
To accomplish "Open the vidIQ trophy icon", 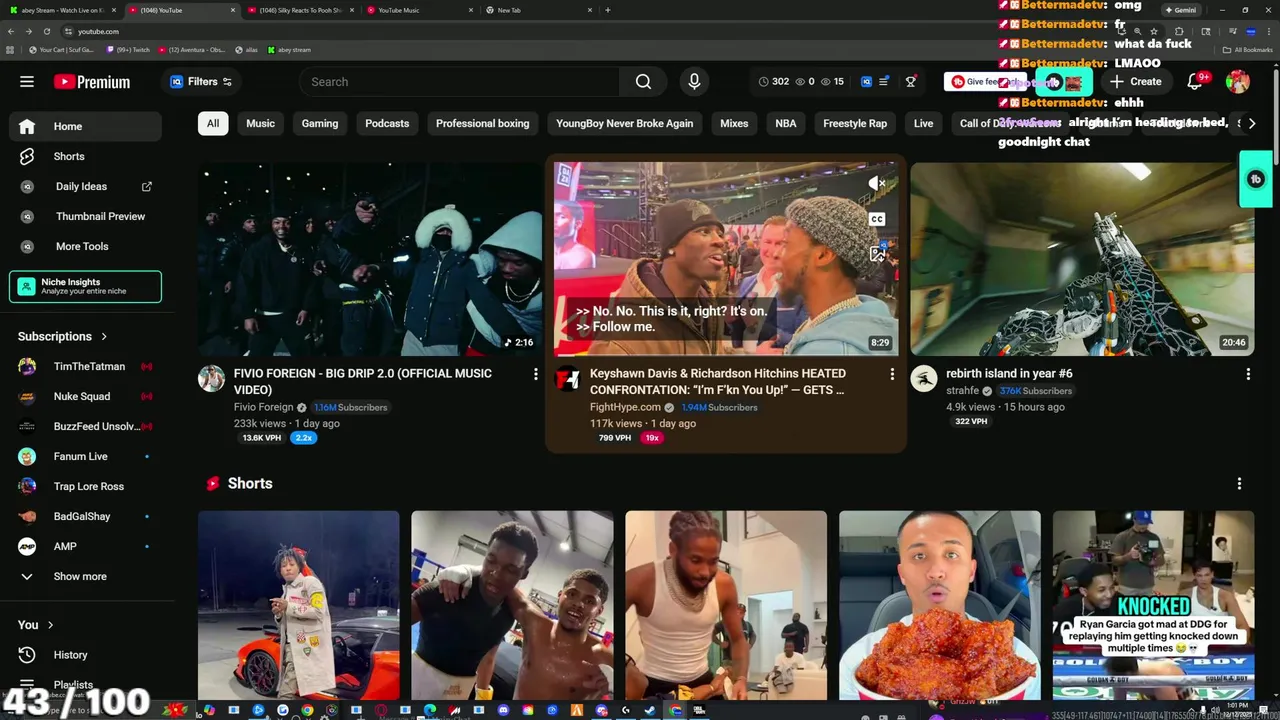I will (x=911, y=82).
